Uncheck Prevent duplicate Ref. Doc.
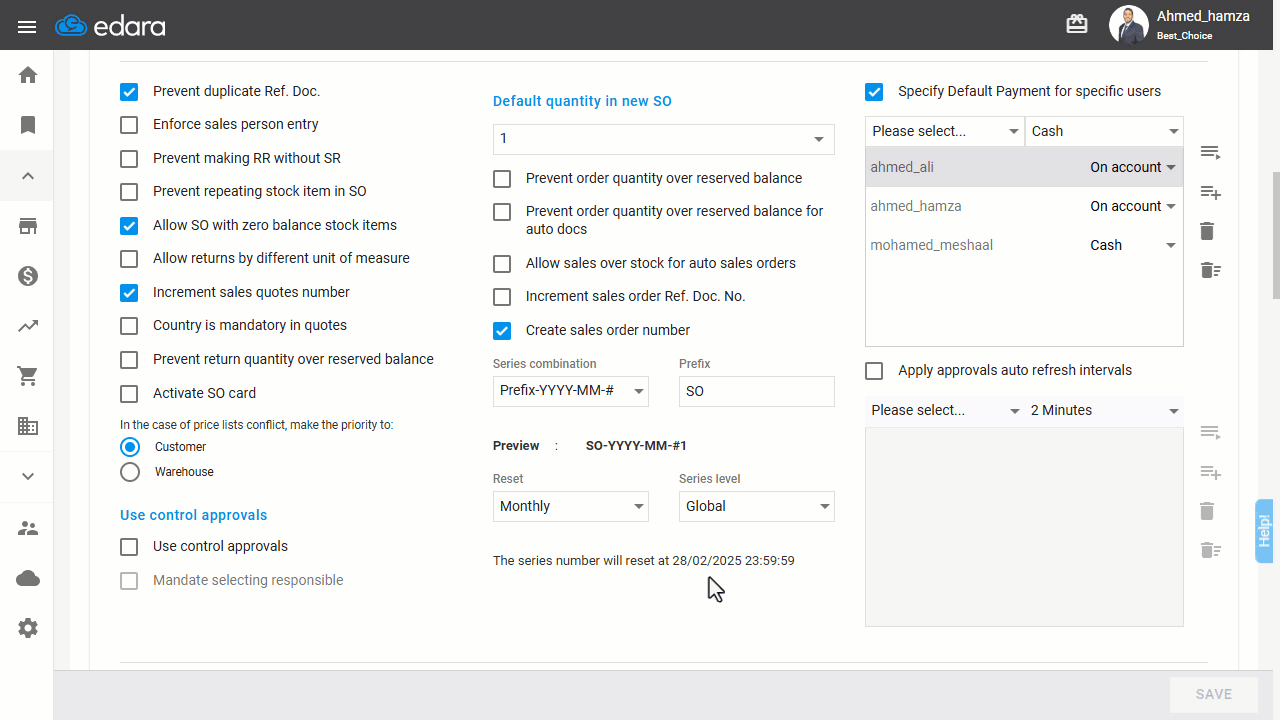Image resolution: width=1280 pixels, height=720 pixels. (129, 92)
